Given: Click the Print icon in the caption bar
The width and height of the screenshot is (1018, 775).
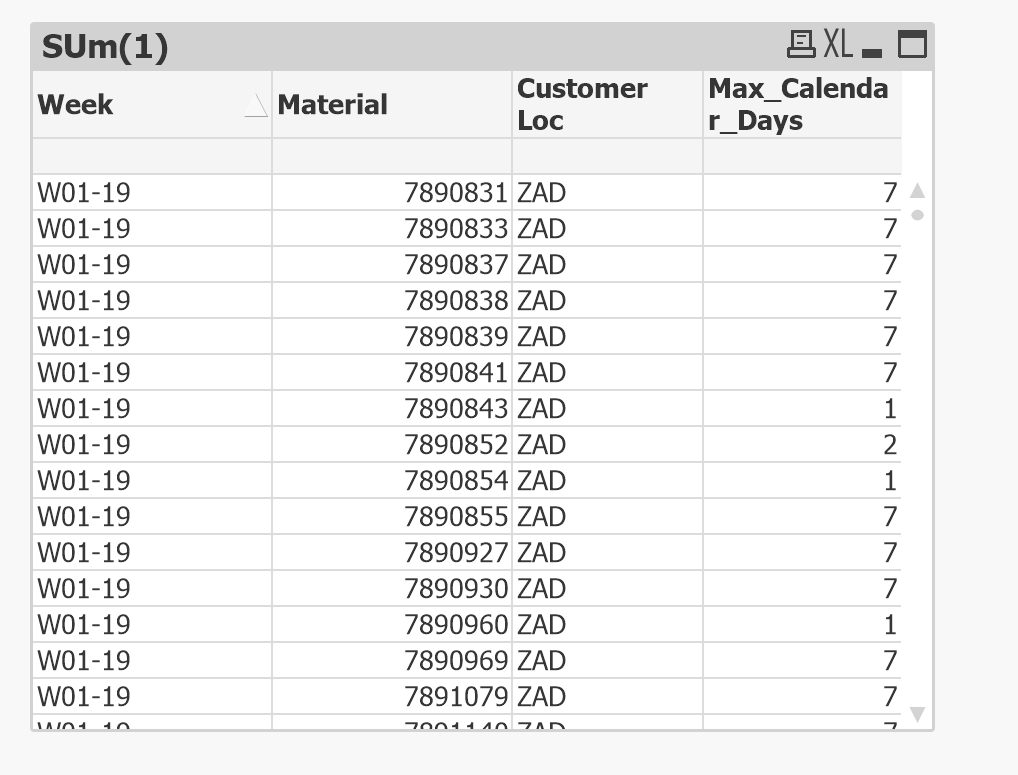Looking at the screenshot, I should [802, 43].
